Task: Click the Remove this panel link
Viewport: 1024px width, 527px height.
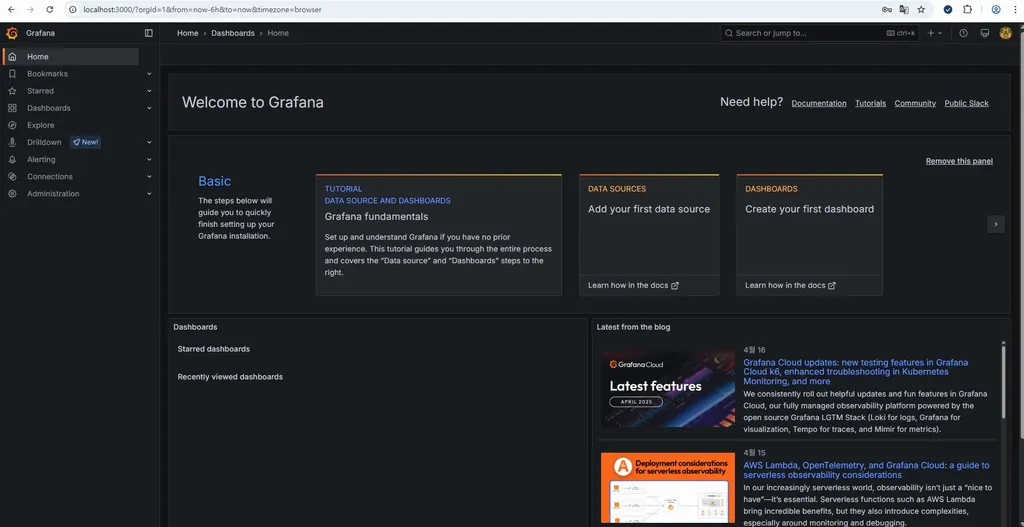Action: 959,161
